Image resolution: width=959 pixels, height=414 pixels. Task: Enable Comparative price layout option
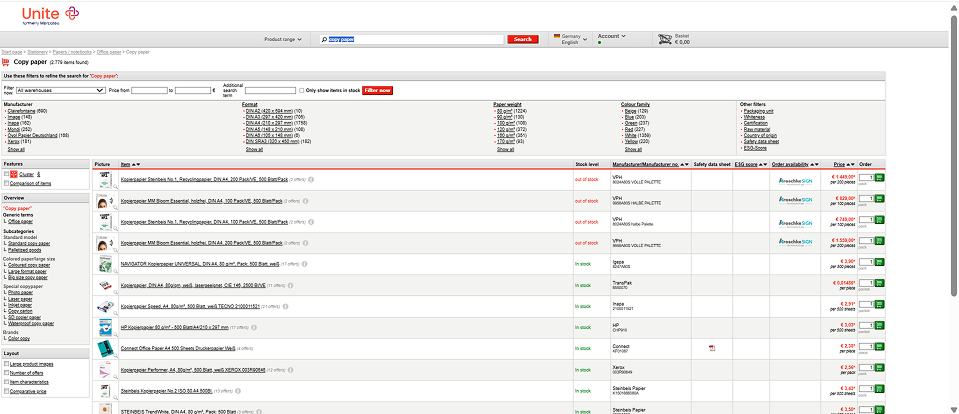6,391
